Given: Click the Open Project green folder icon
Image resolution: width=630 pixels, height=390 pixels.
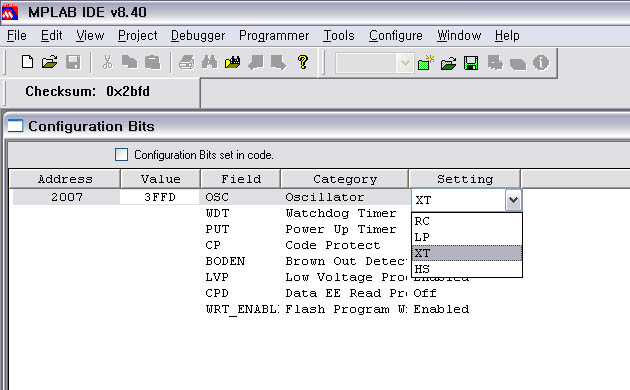Looking at the screenshot, I should tap(448, 63).
